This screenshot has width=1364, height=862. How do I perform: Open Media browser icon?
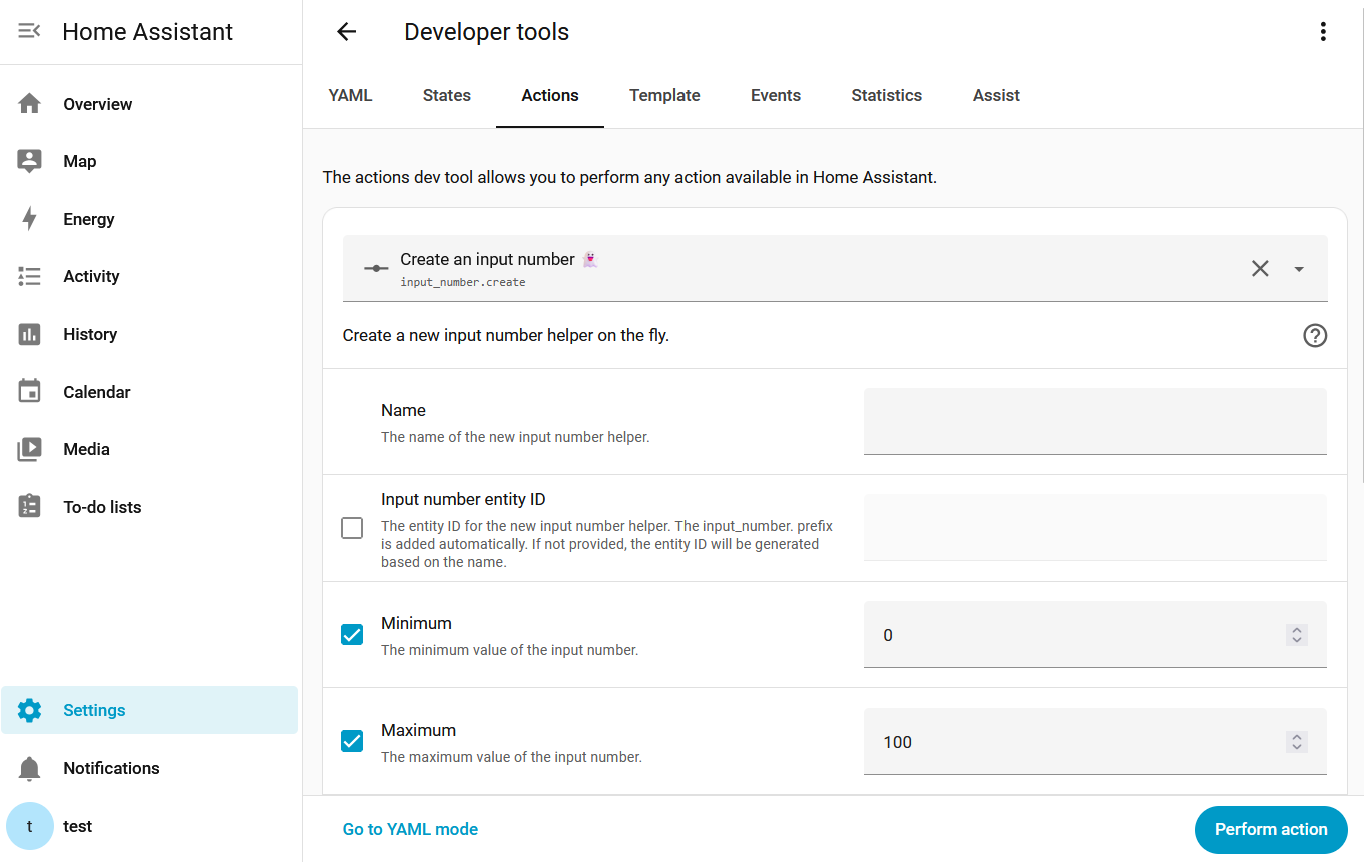[x=29, y=449]
